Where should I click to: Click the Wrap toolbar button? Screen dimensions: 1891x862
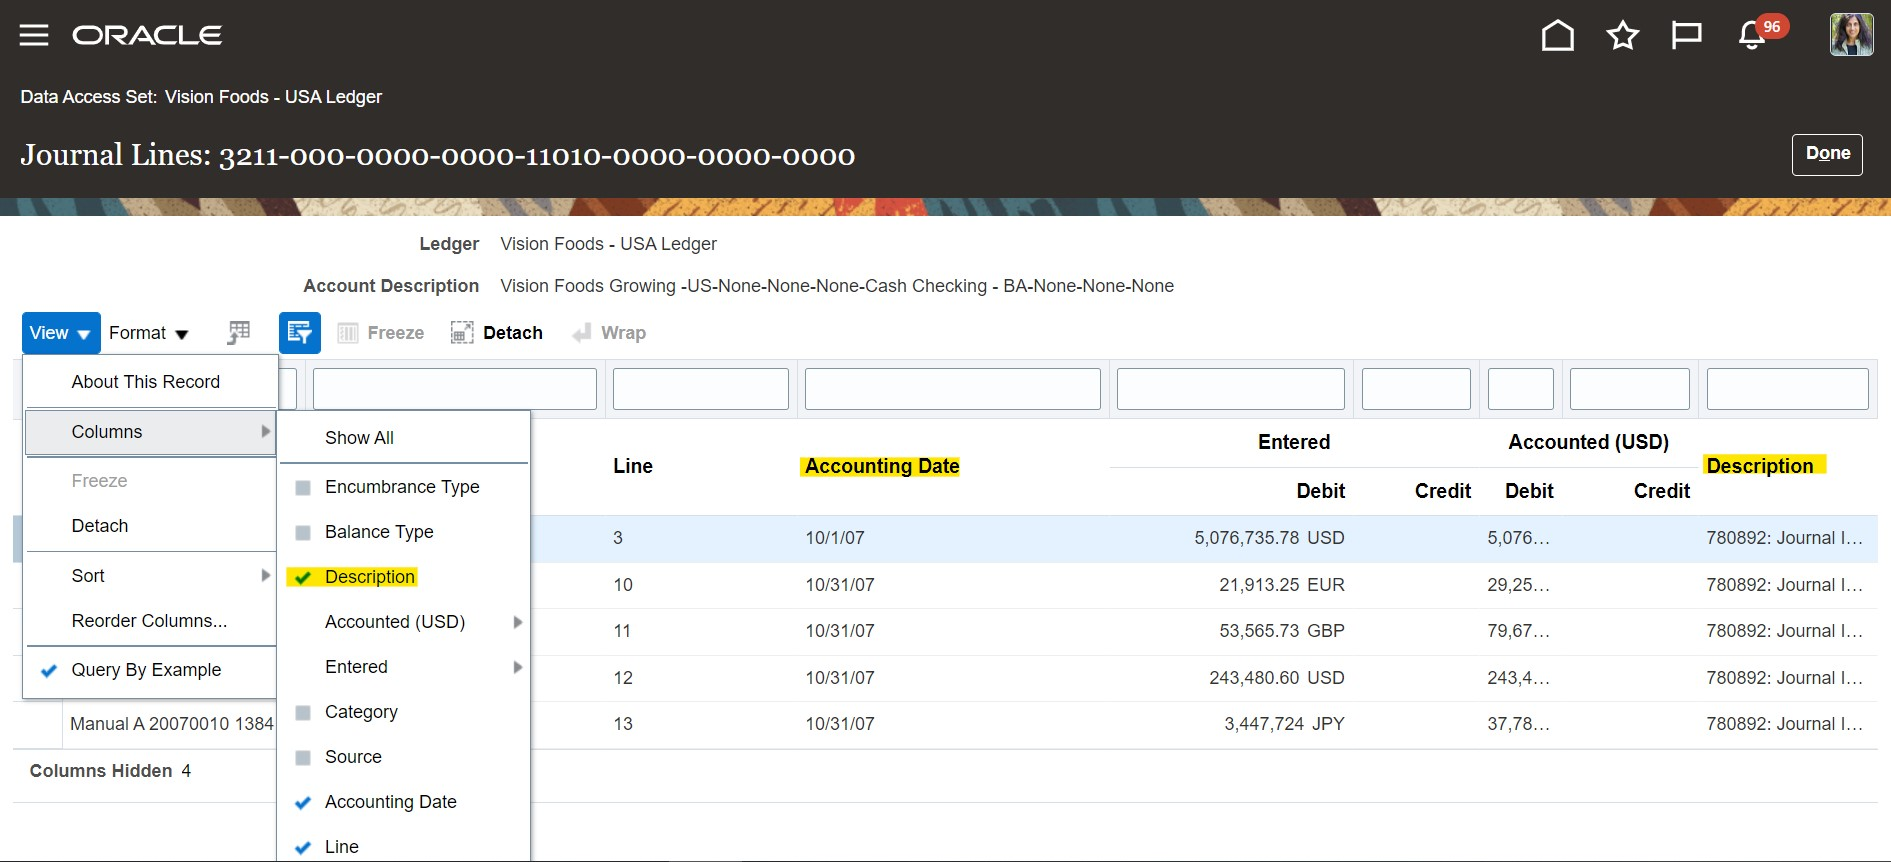tap(609, 333)
